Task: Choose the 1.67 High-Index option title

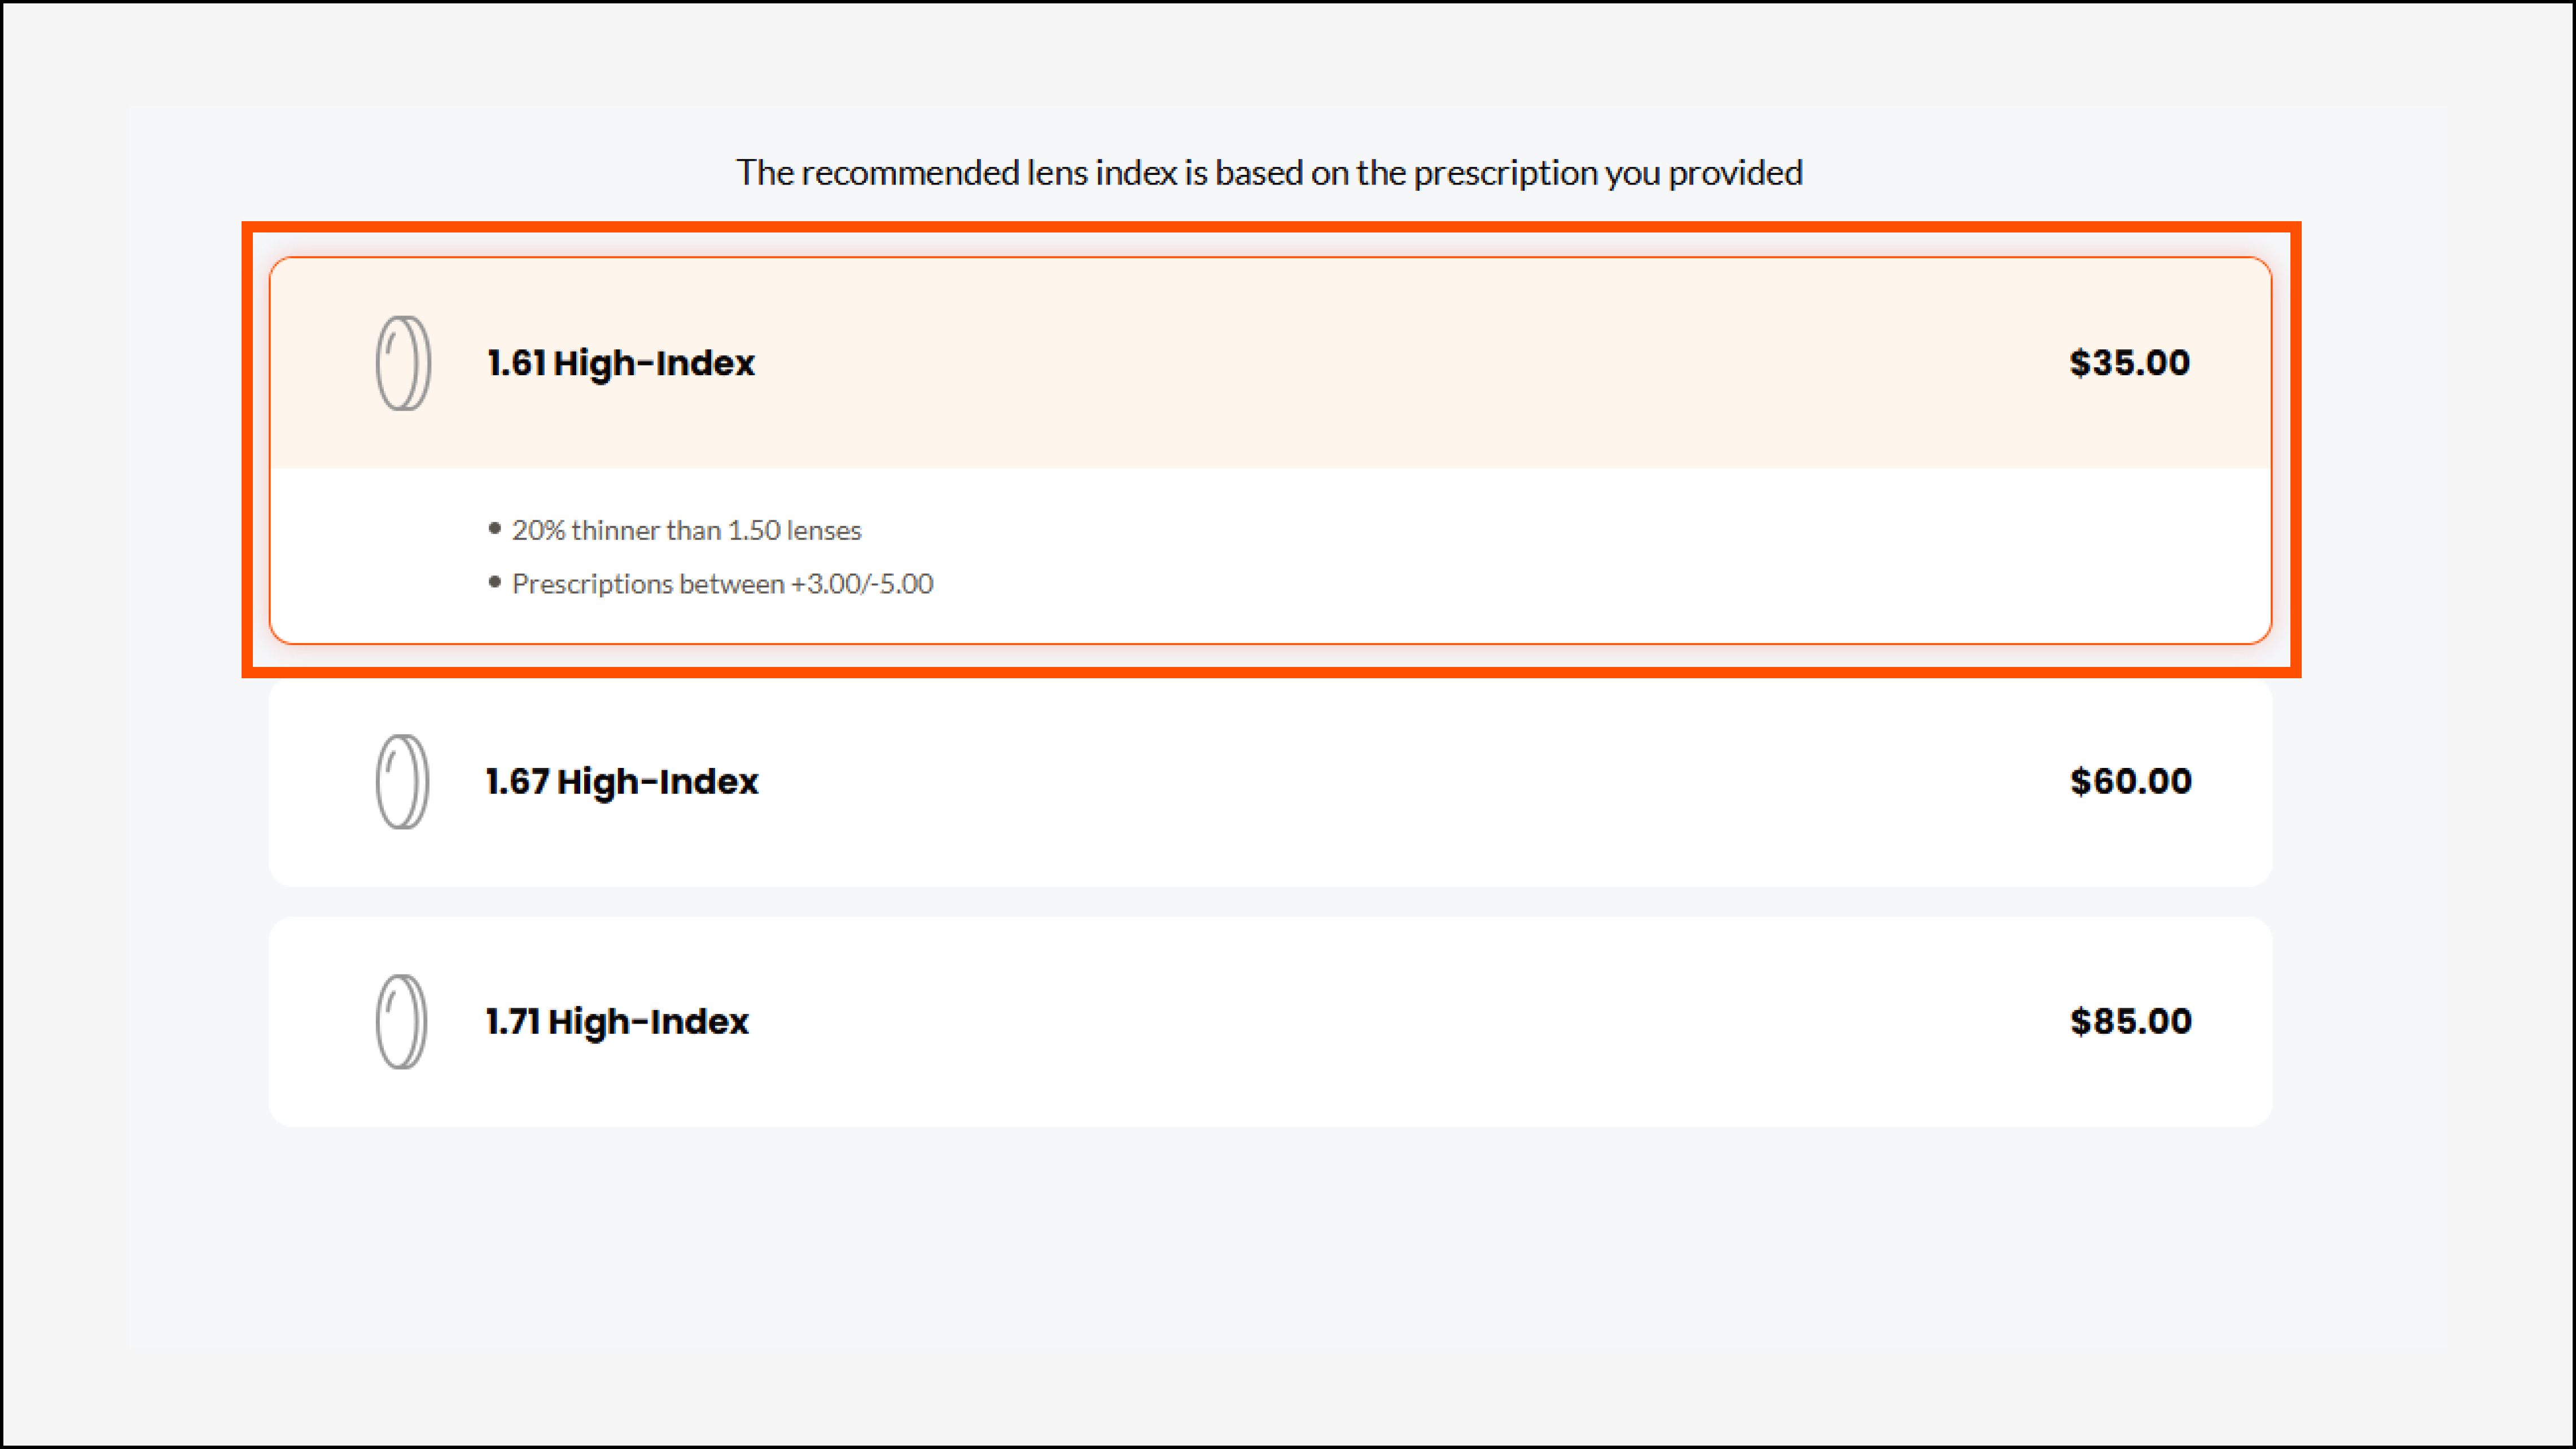Action: pos(622,781)
